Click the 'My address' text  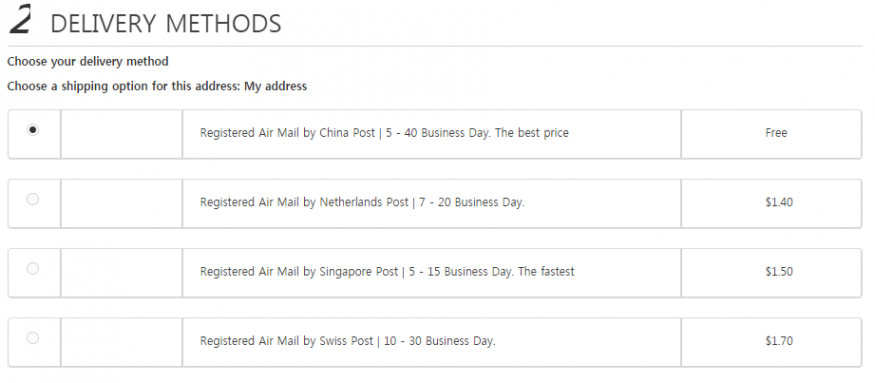point(275,86)
